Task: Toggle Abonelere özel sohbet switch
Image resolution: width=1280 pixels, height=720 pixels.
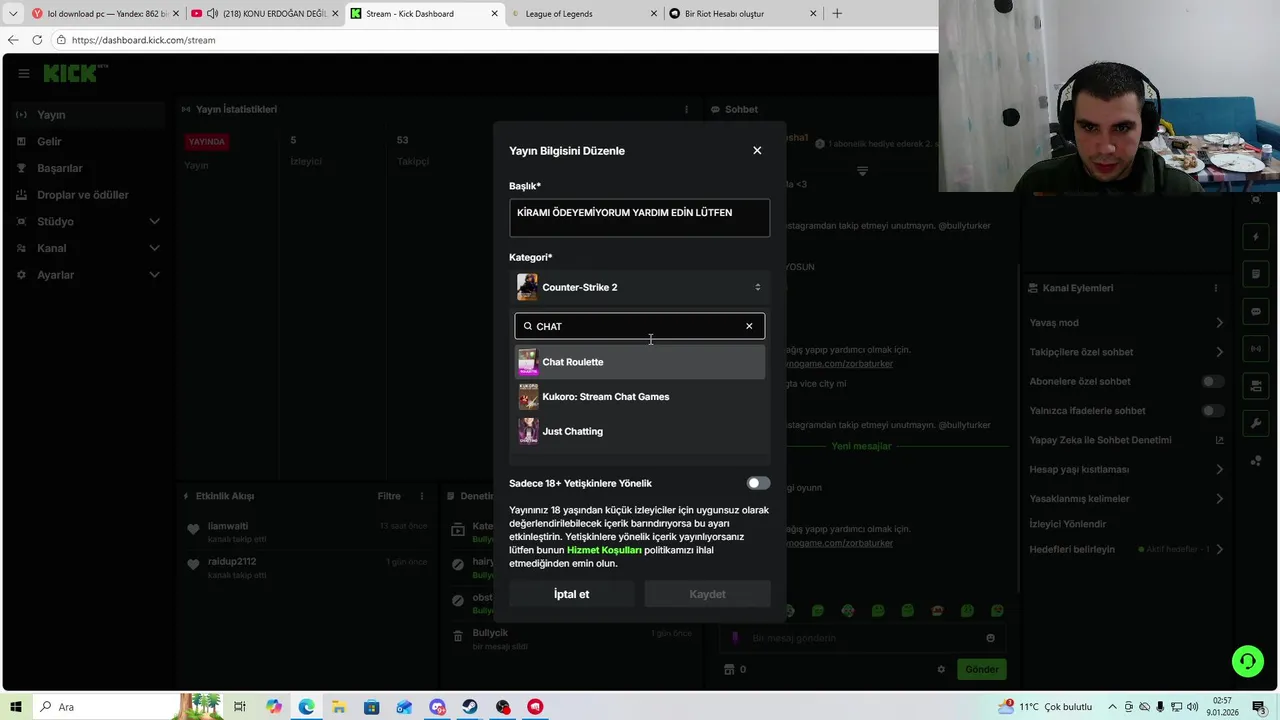Action: coord(1212,381)
